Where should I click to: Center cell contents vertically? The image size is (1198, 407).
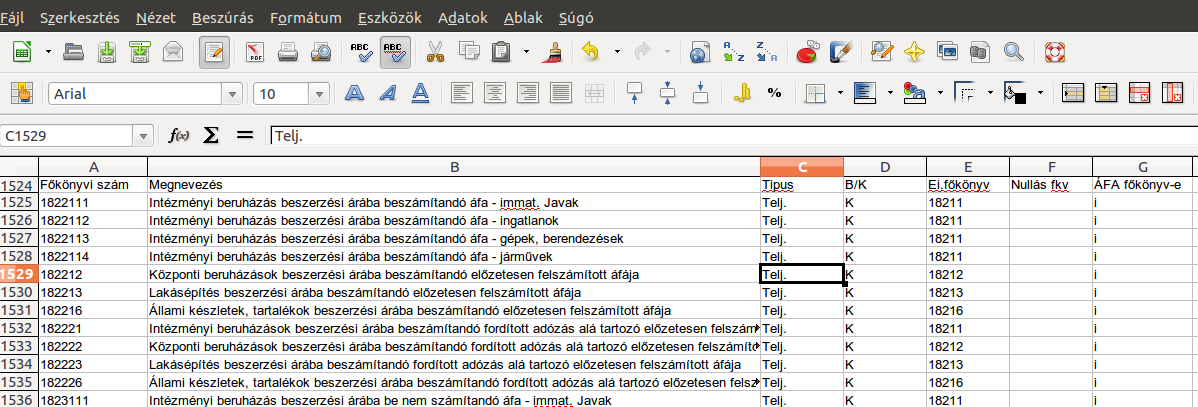[x=668, y=94]
